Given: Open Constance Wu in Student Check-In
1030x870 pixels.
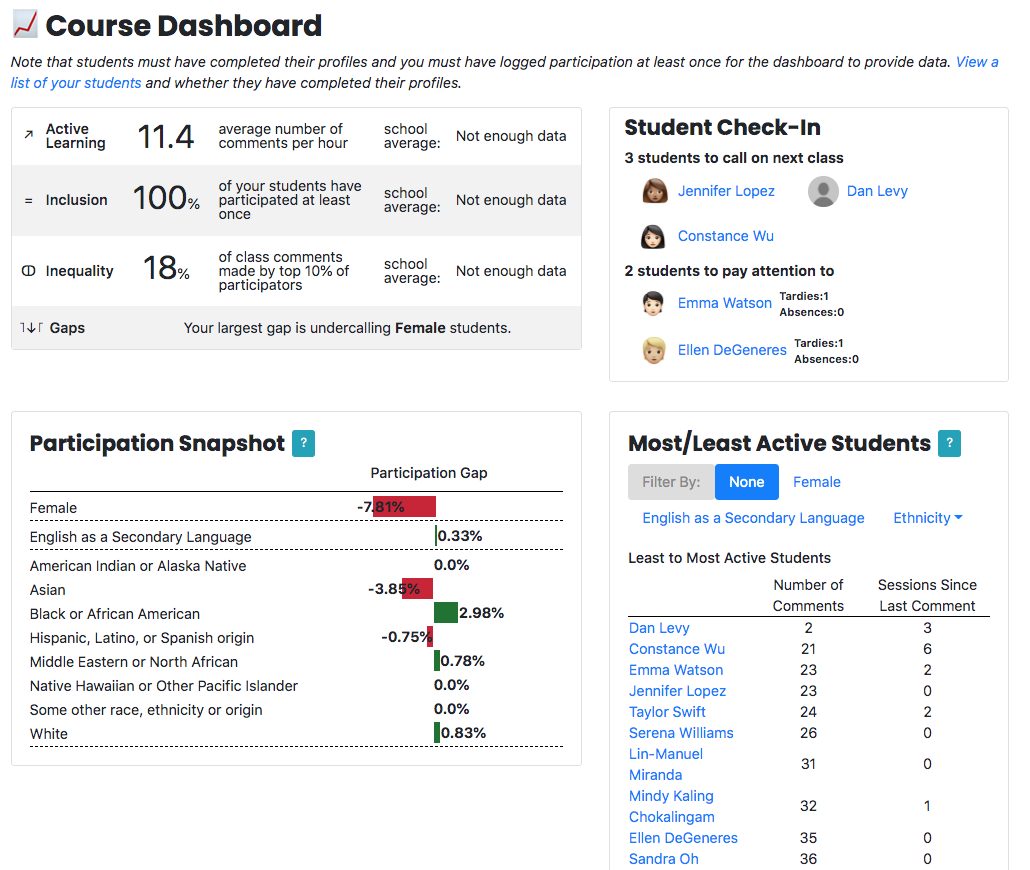Looking at the screenshot, I should coord(725,236).
